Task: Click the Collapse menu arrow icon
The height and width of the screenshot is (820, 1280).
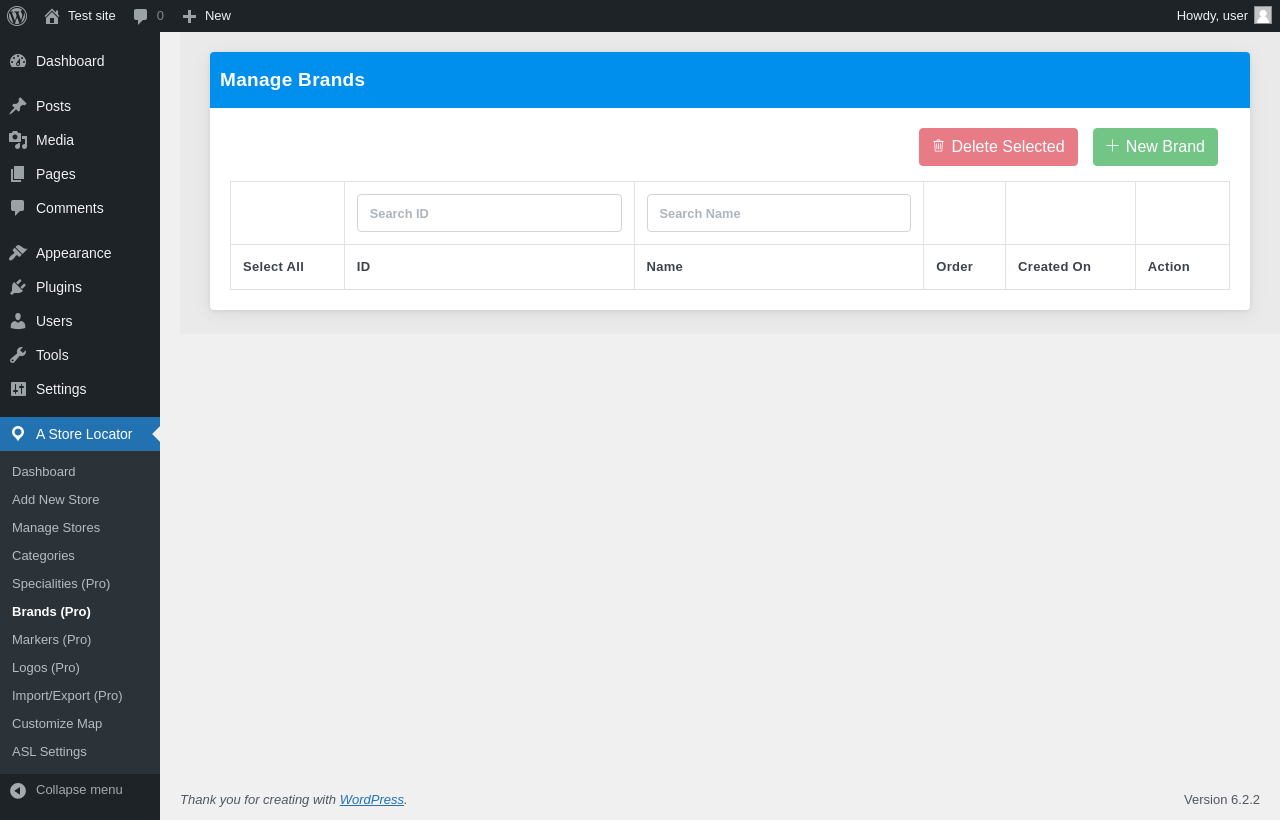Action: pyautogui.click(x=18, y=790)
